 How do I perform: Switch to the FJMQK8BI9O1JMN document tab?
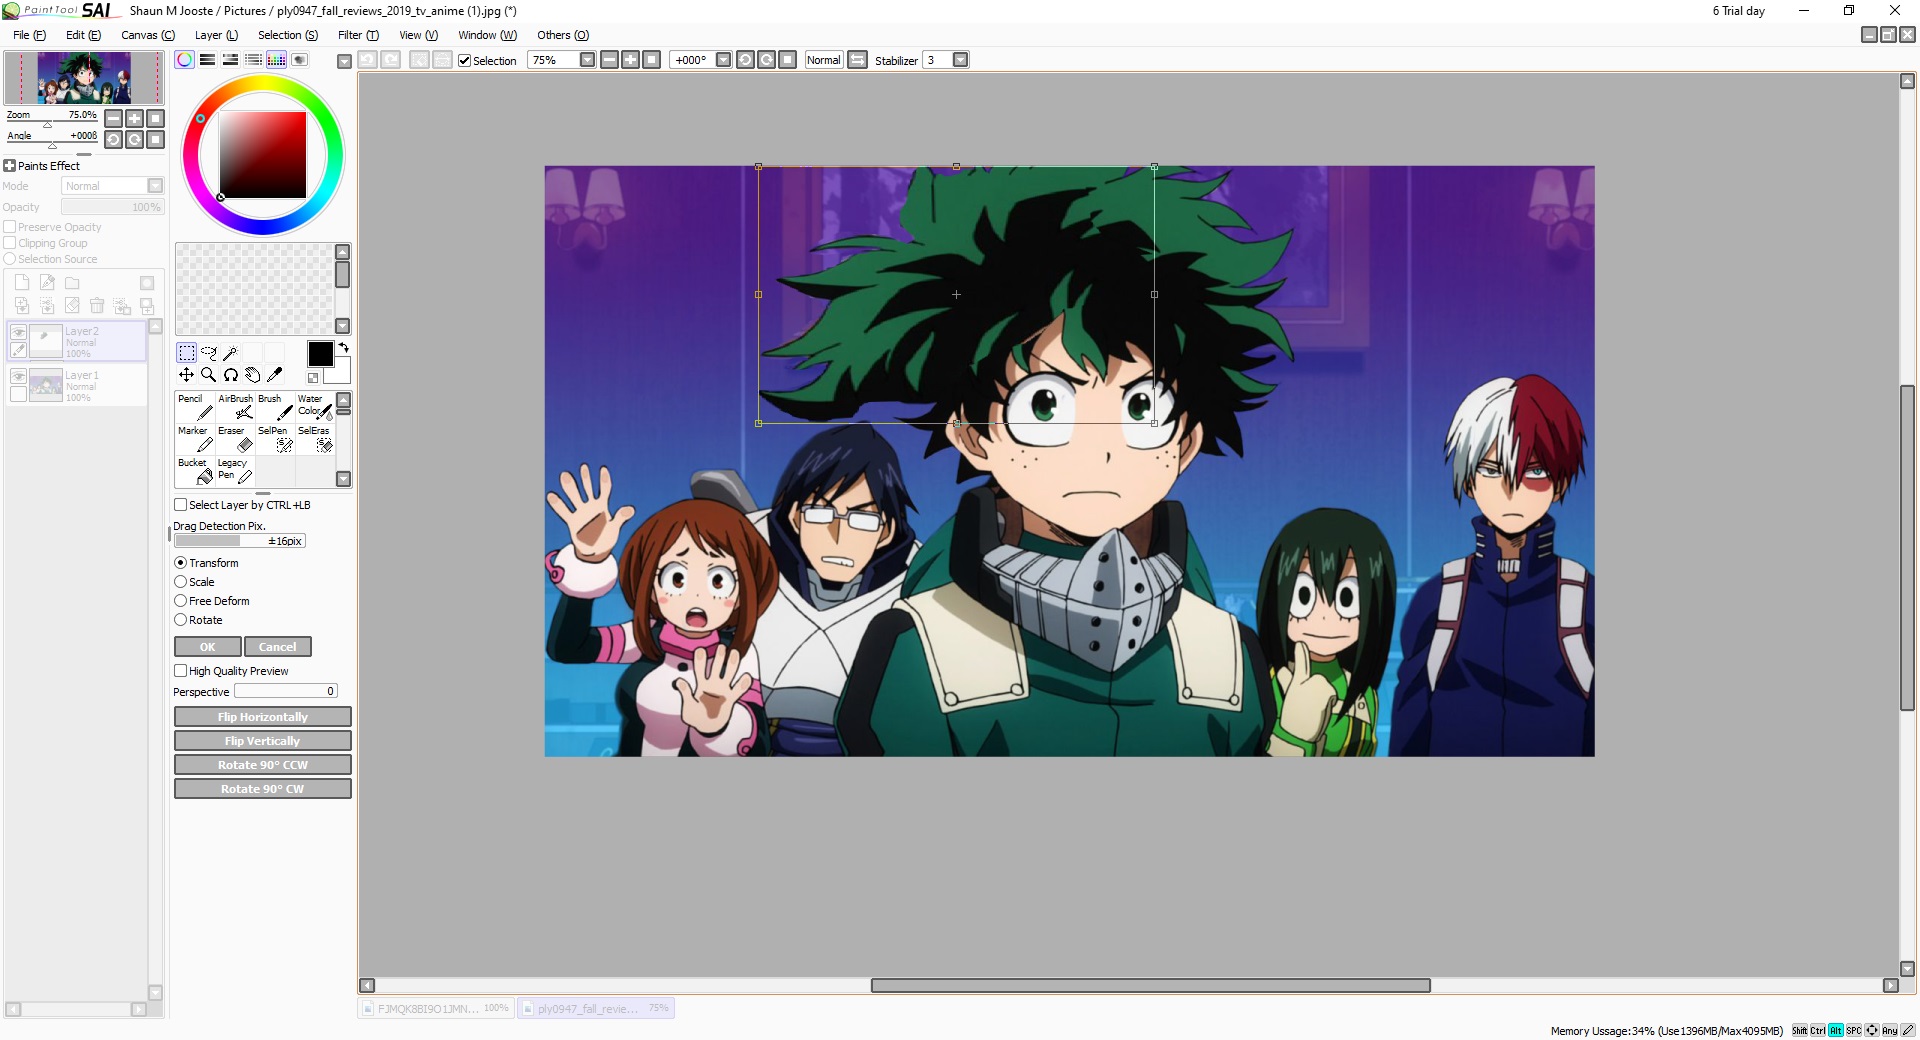(x=436, y=1008)
